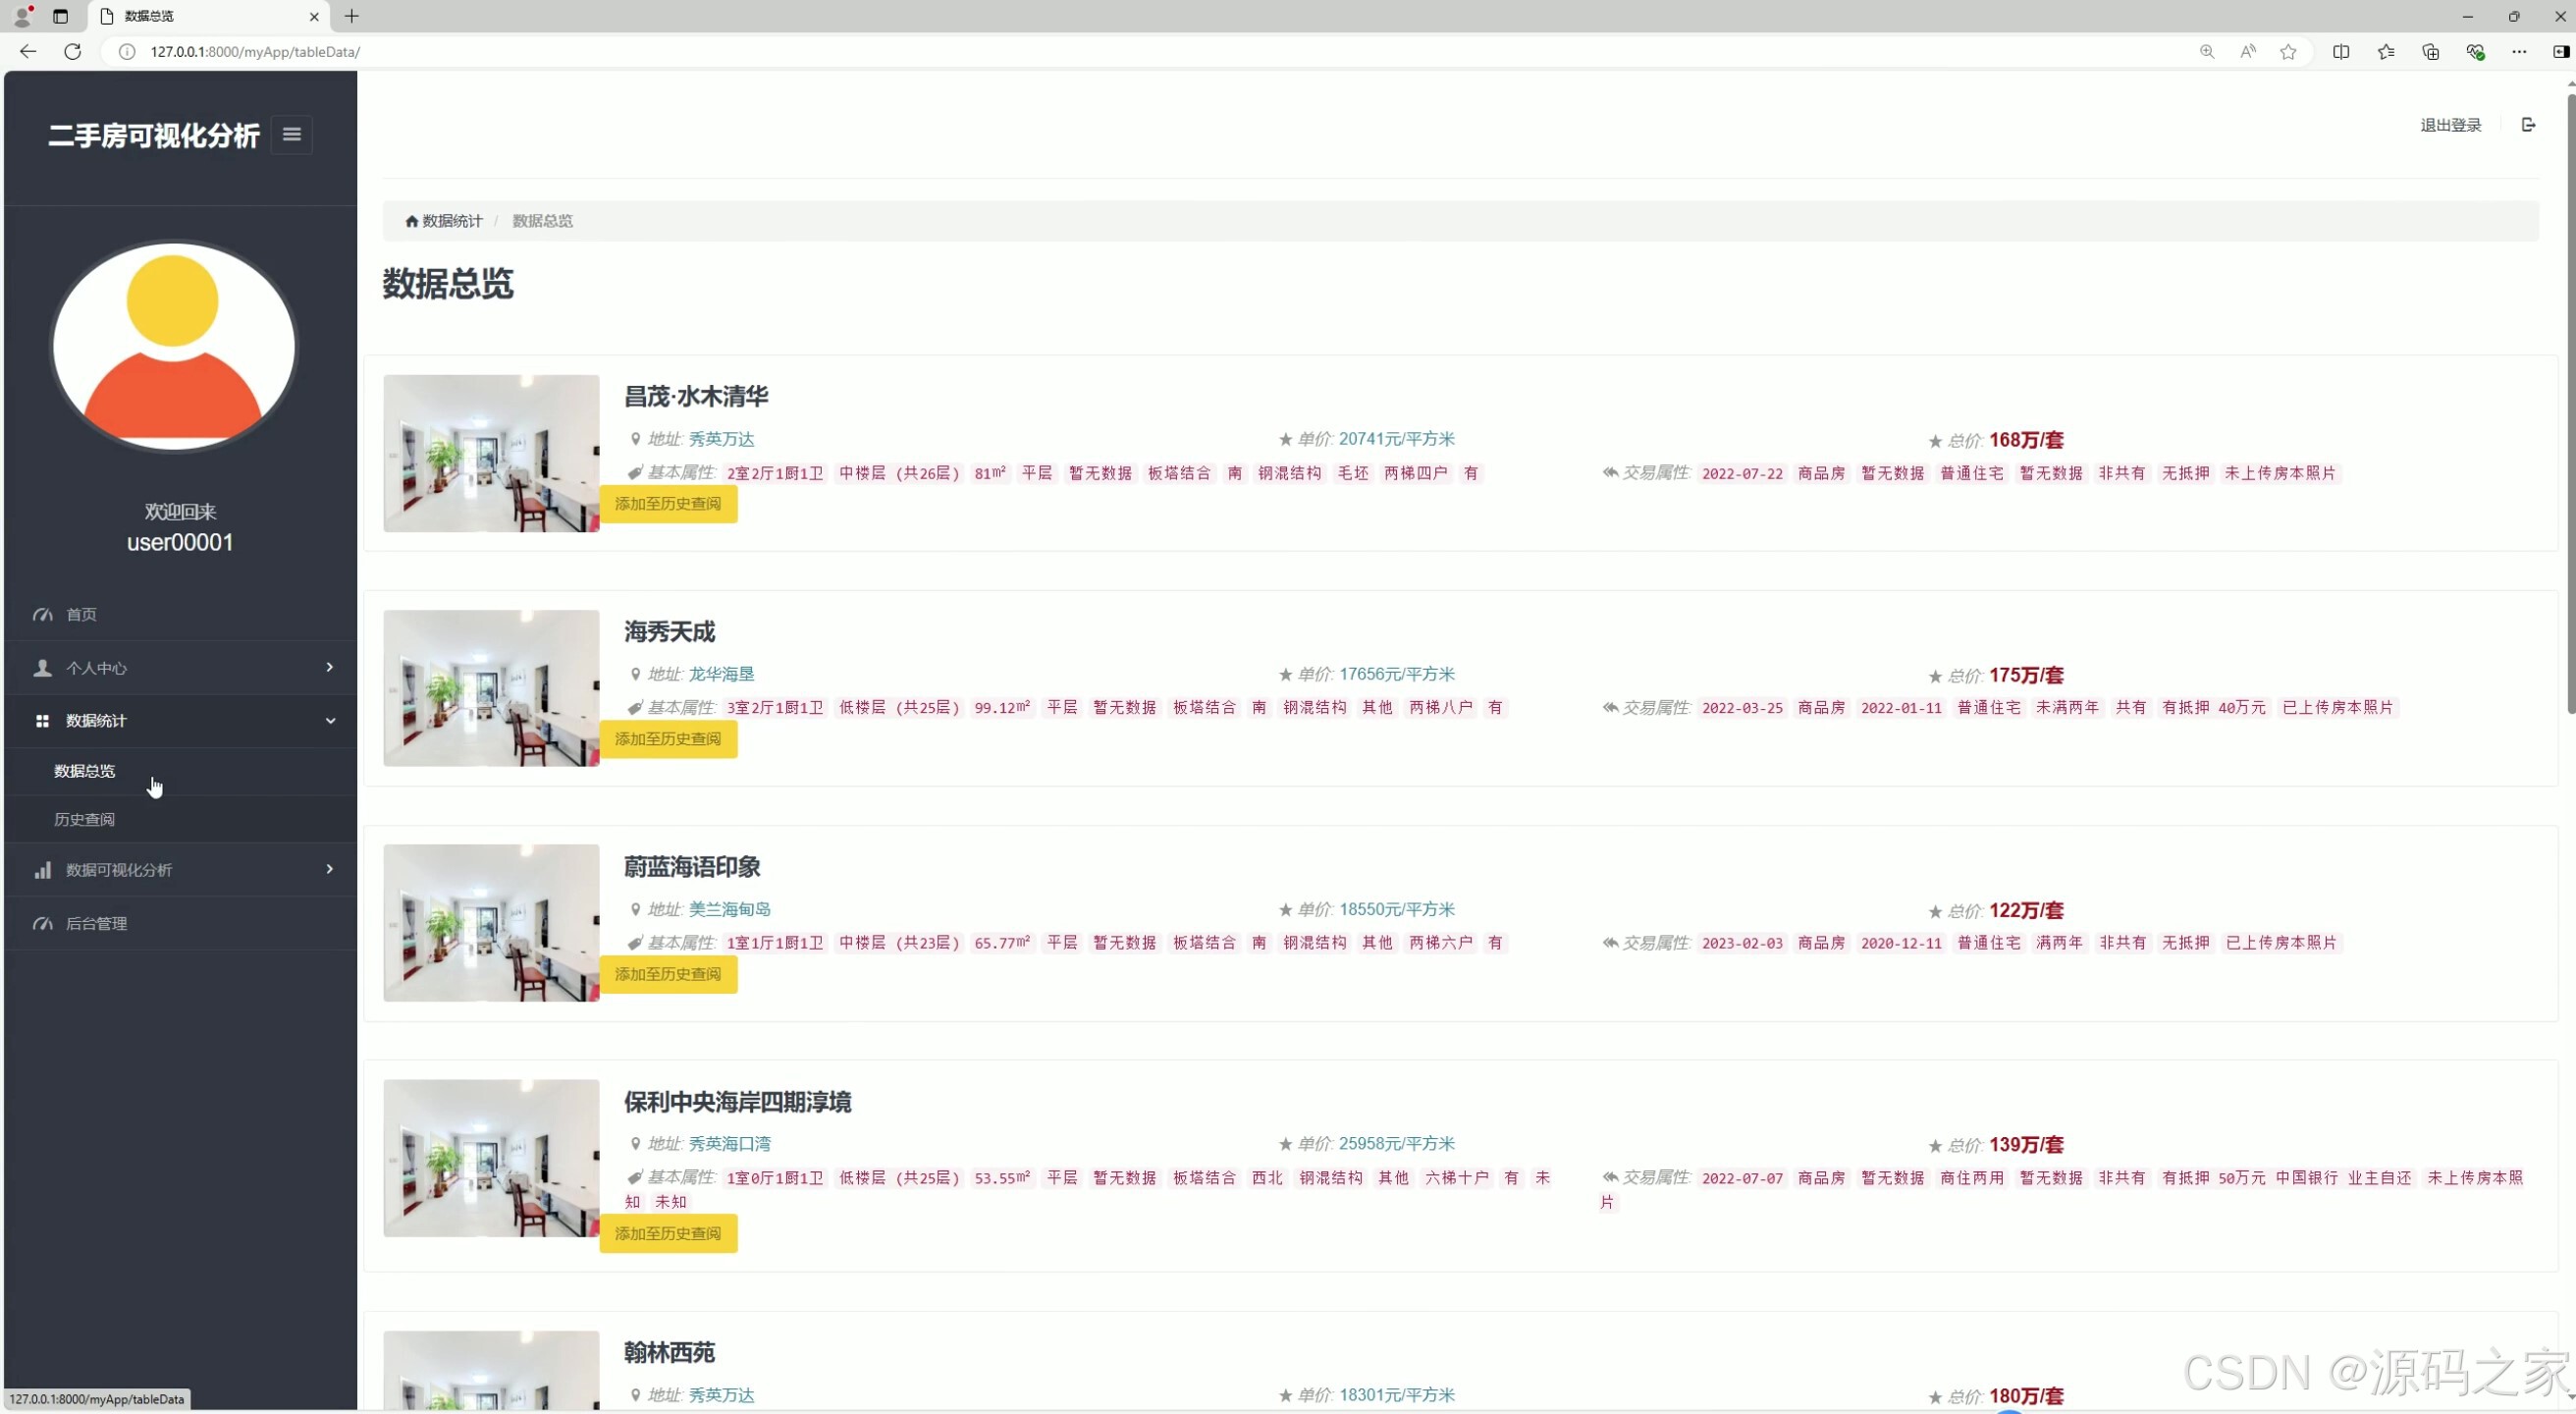Click the 数据统计 breadcrumb home link
The width and height of the screenshot is (2576, 1414).
444,221
